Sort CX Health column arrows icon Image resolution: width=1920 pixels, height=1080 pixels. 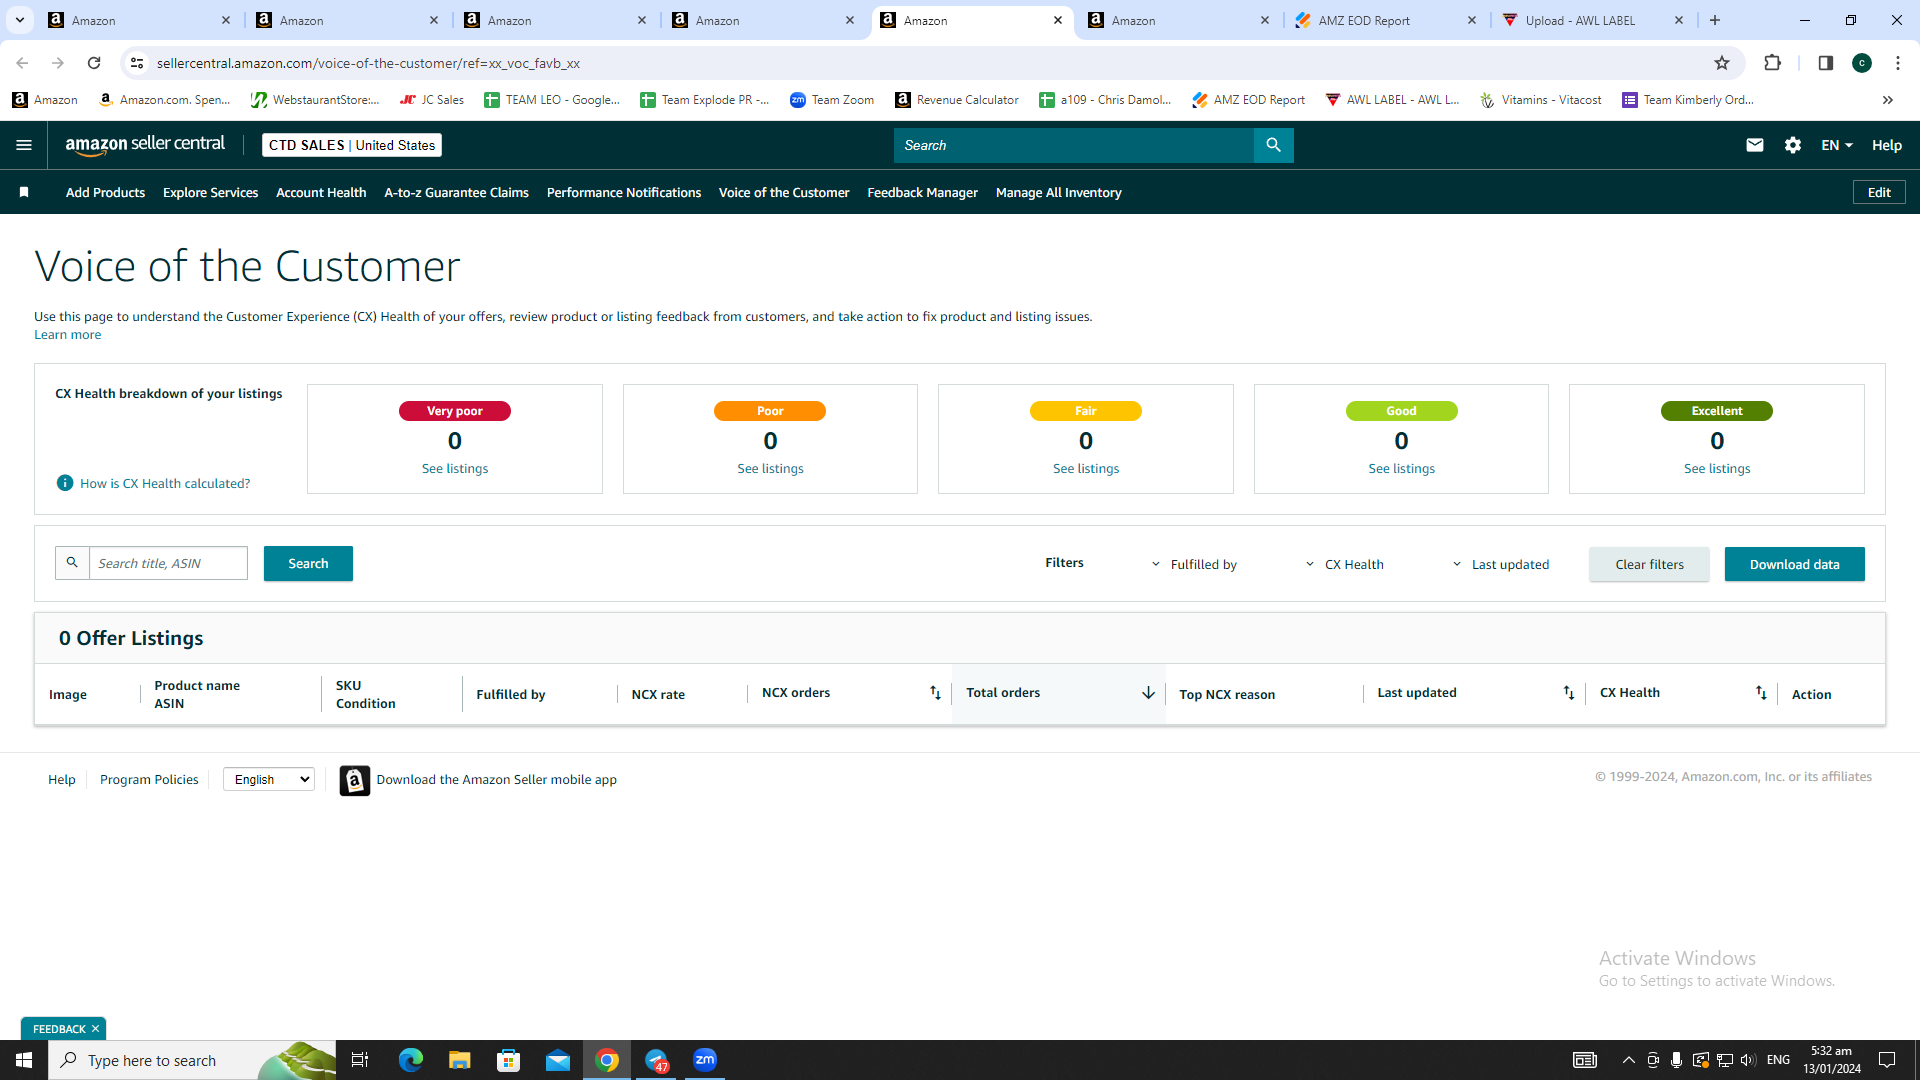pos(1761,693)
